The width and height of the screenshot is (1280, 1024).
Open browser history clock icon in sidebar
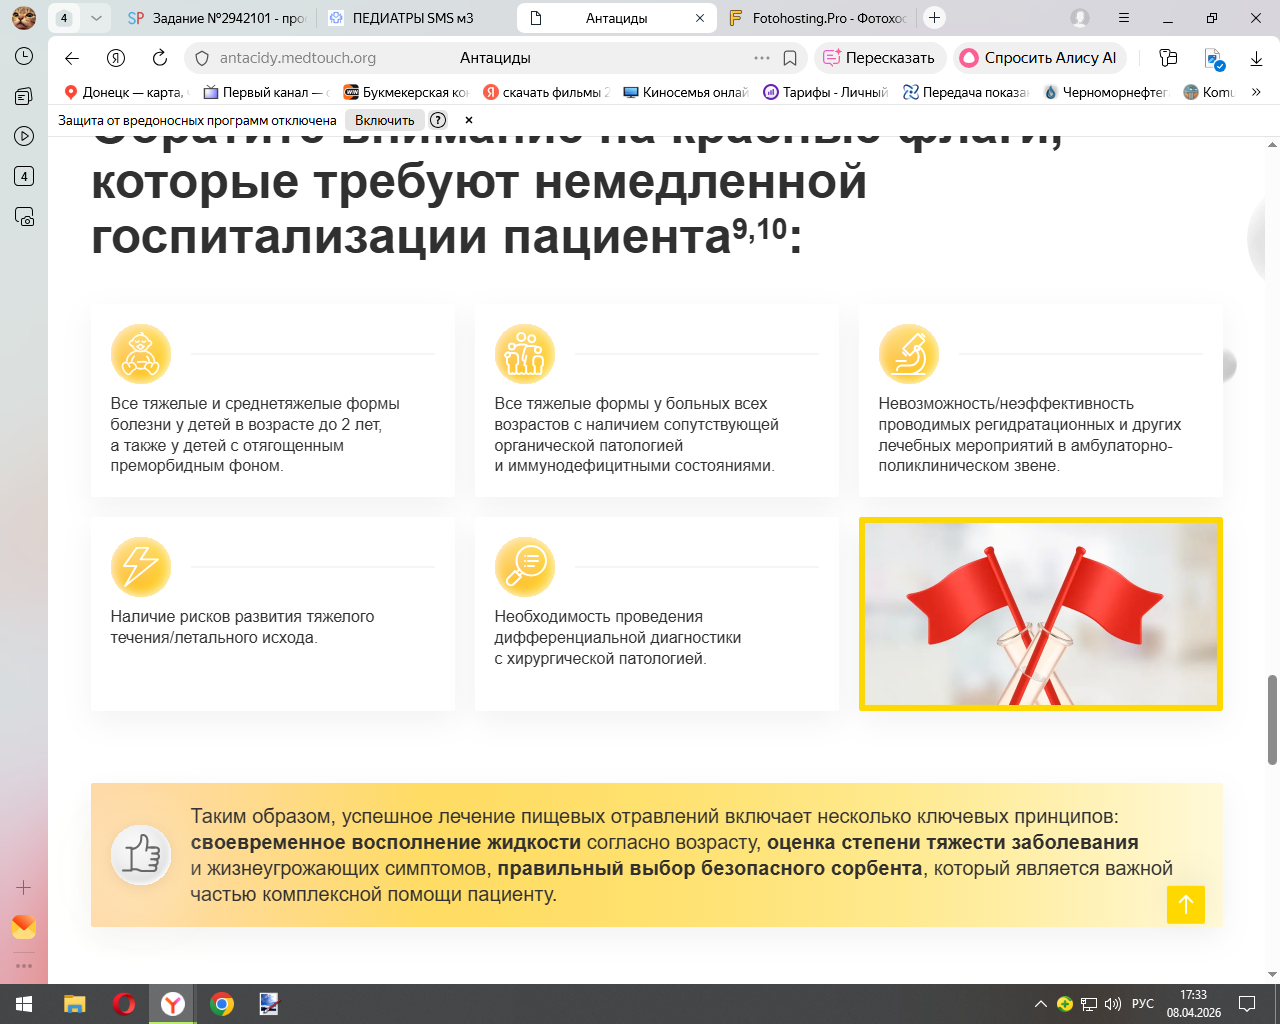pyautogui.click(x=24, y=57)
